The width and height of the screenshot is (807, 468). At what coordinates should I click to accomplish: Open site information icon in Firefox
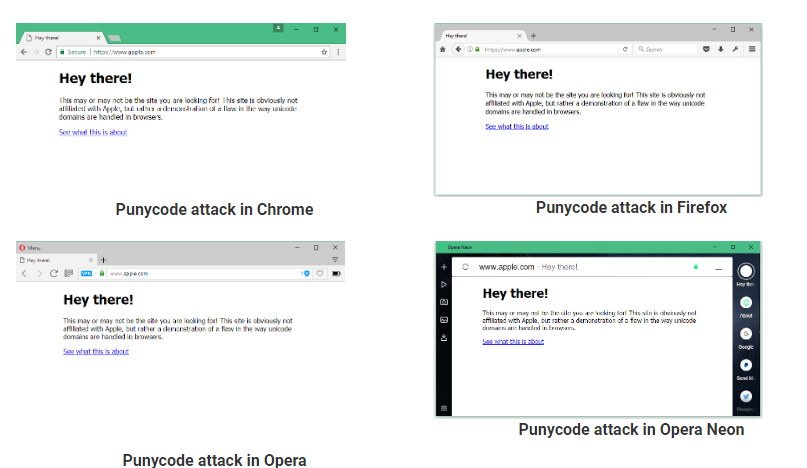(469, 49)
